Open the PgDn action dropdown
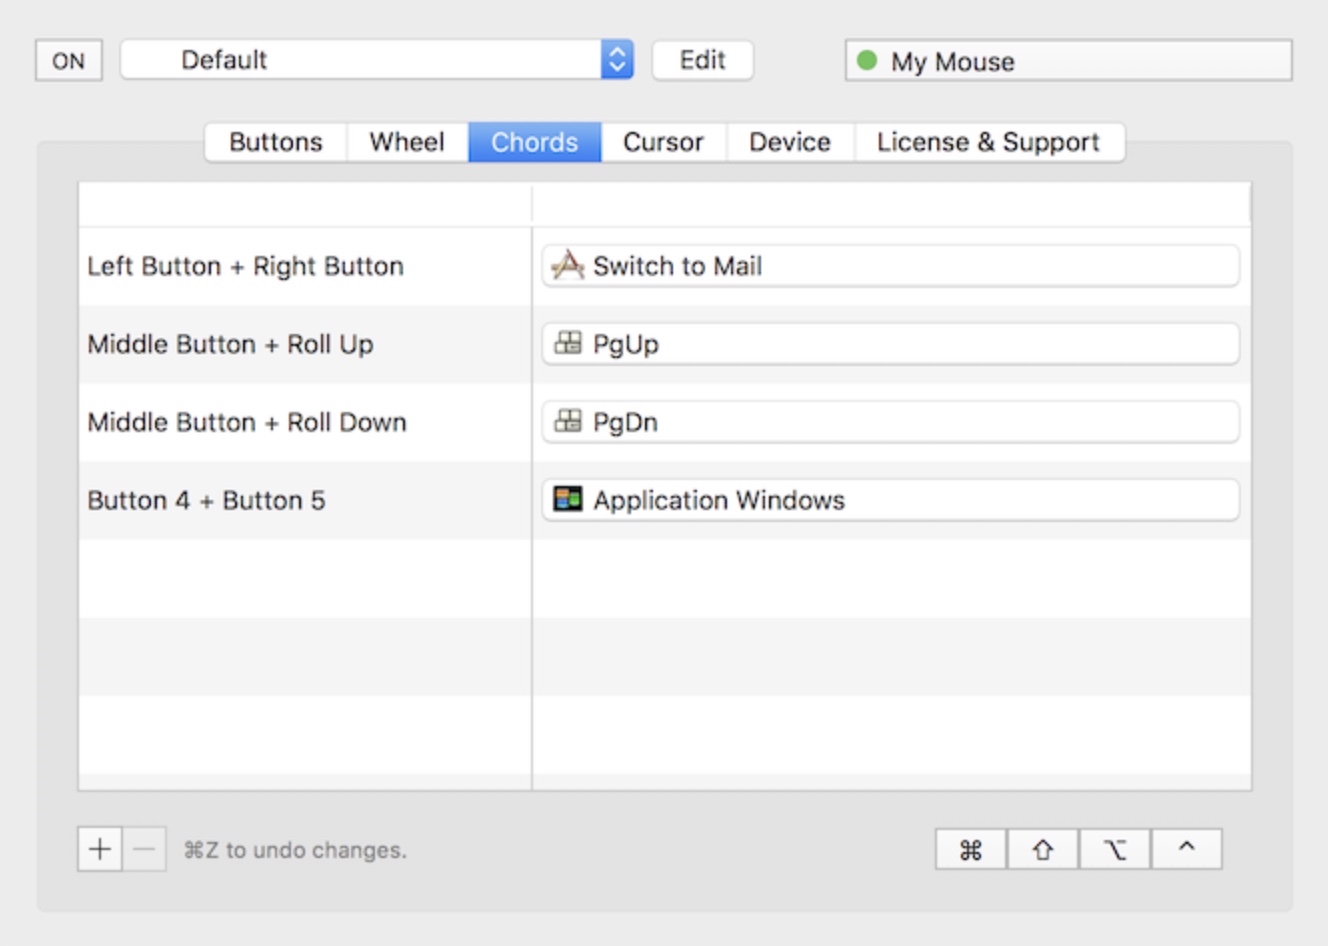Image resolution: width=1328 pixels, height=946 pixels. (x=890, y=422)
